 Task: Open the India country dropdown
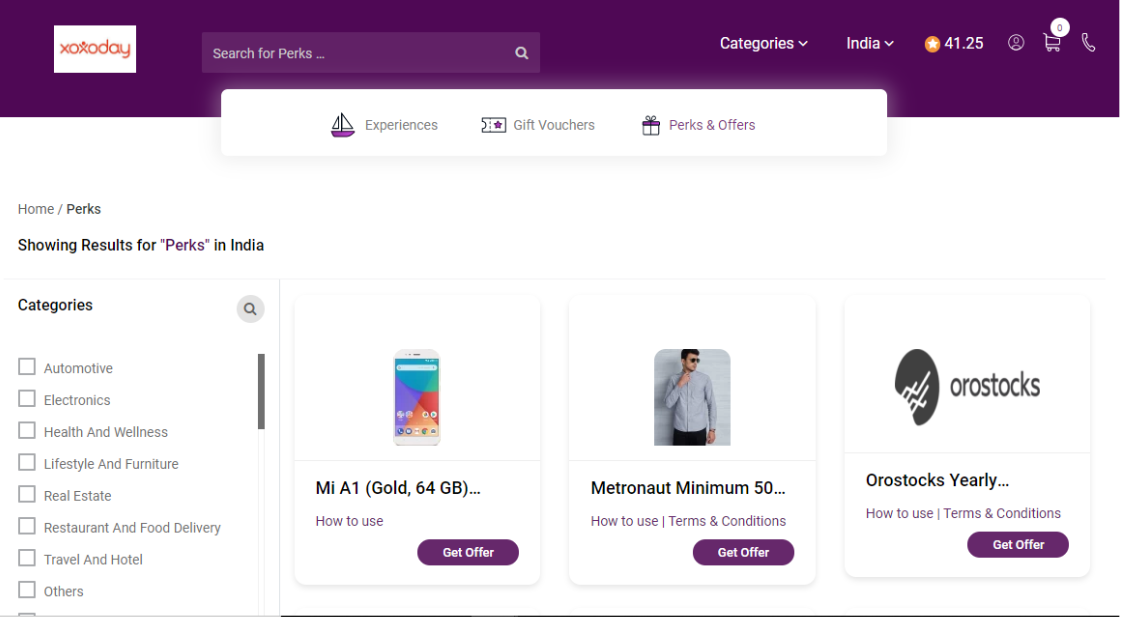[869, 44]
